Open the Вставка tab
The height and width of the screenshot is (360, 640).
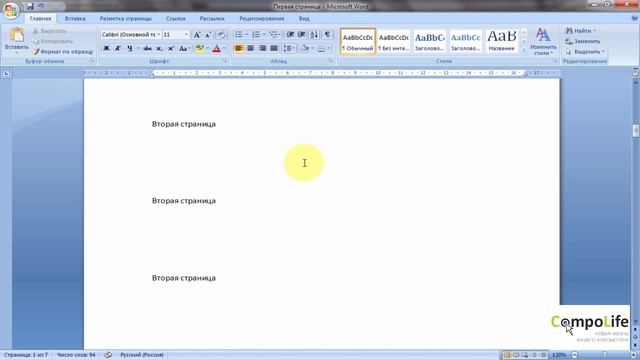pos(75,18)
